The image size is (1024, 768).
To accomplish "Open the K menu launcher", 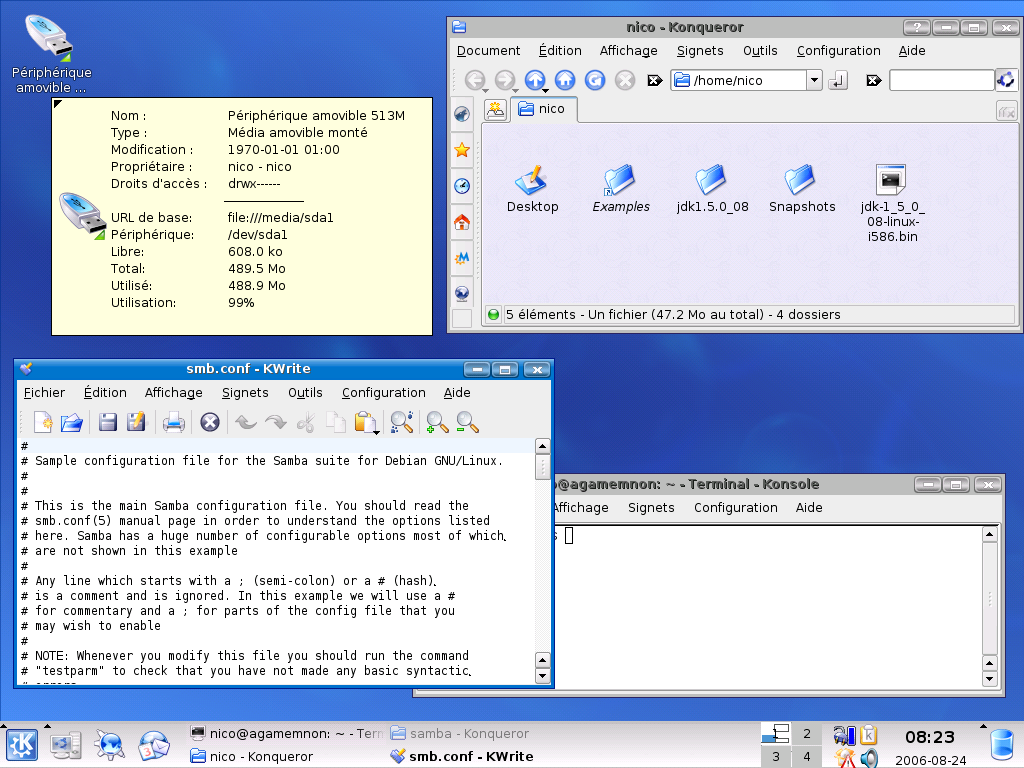I will (x=20, y=745).
